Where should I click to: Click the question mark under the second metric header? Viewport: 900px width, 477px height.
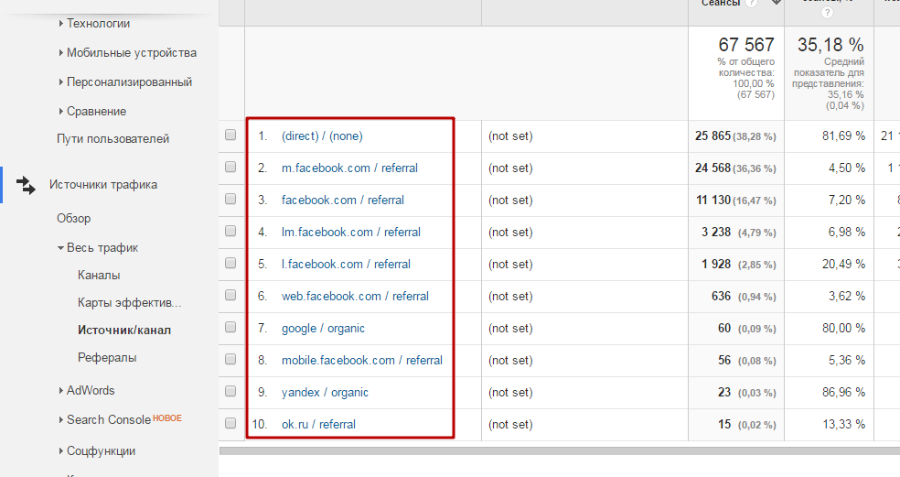[x=828, y=13]
